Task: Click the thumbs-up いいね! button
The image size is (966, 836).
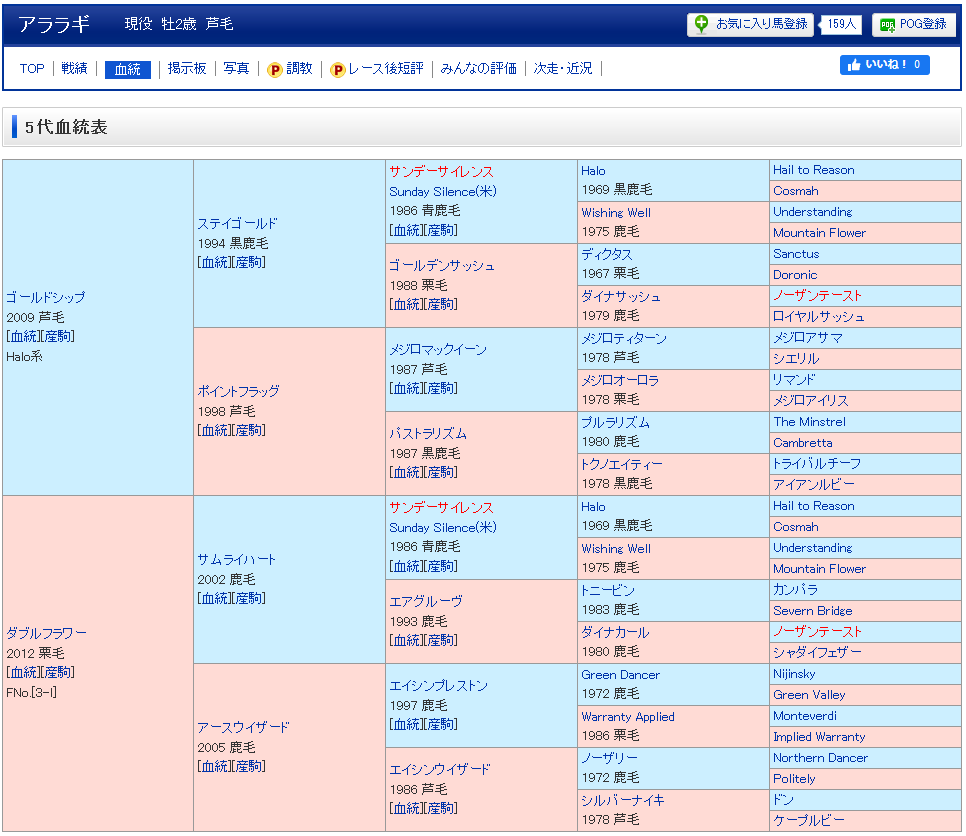Action: click(885, 65)
